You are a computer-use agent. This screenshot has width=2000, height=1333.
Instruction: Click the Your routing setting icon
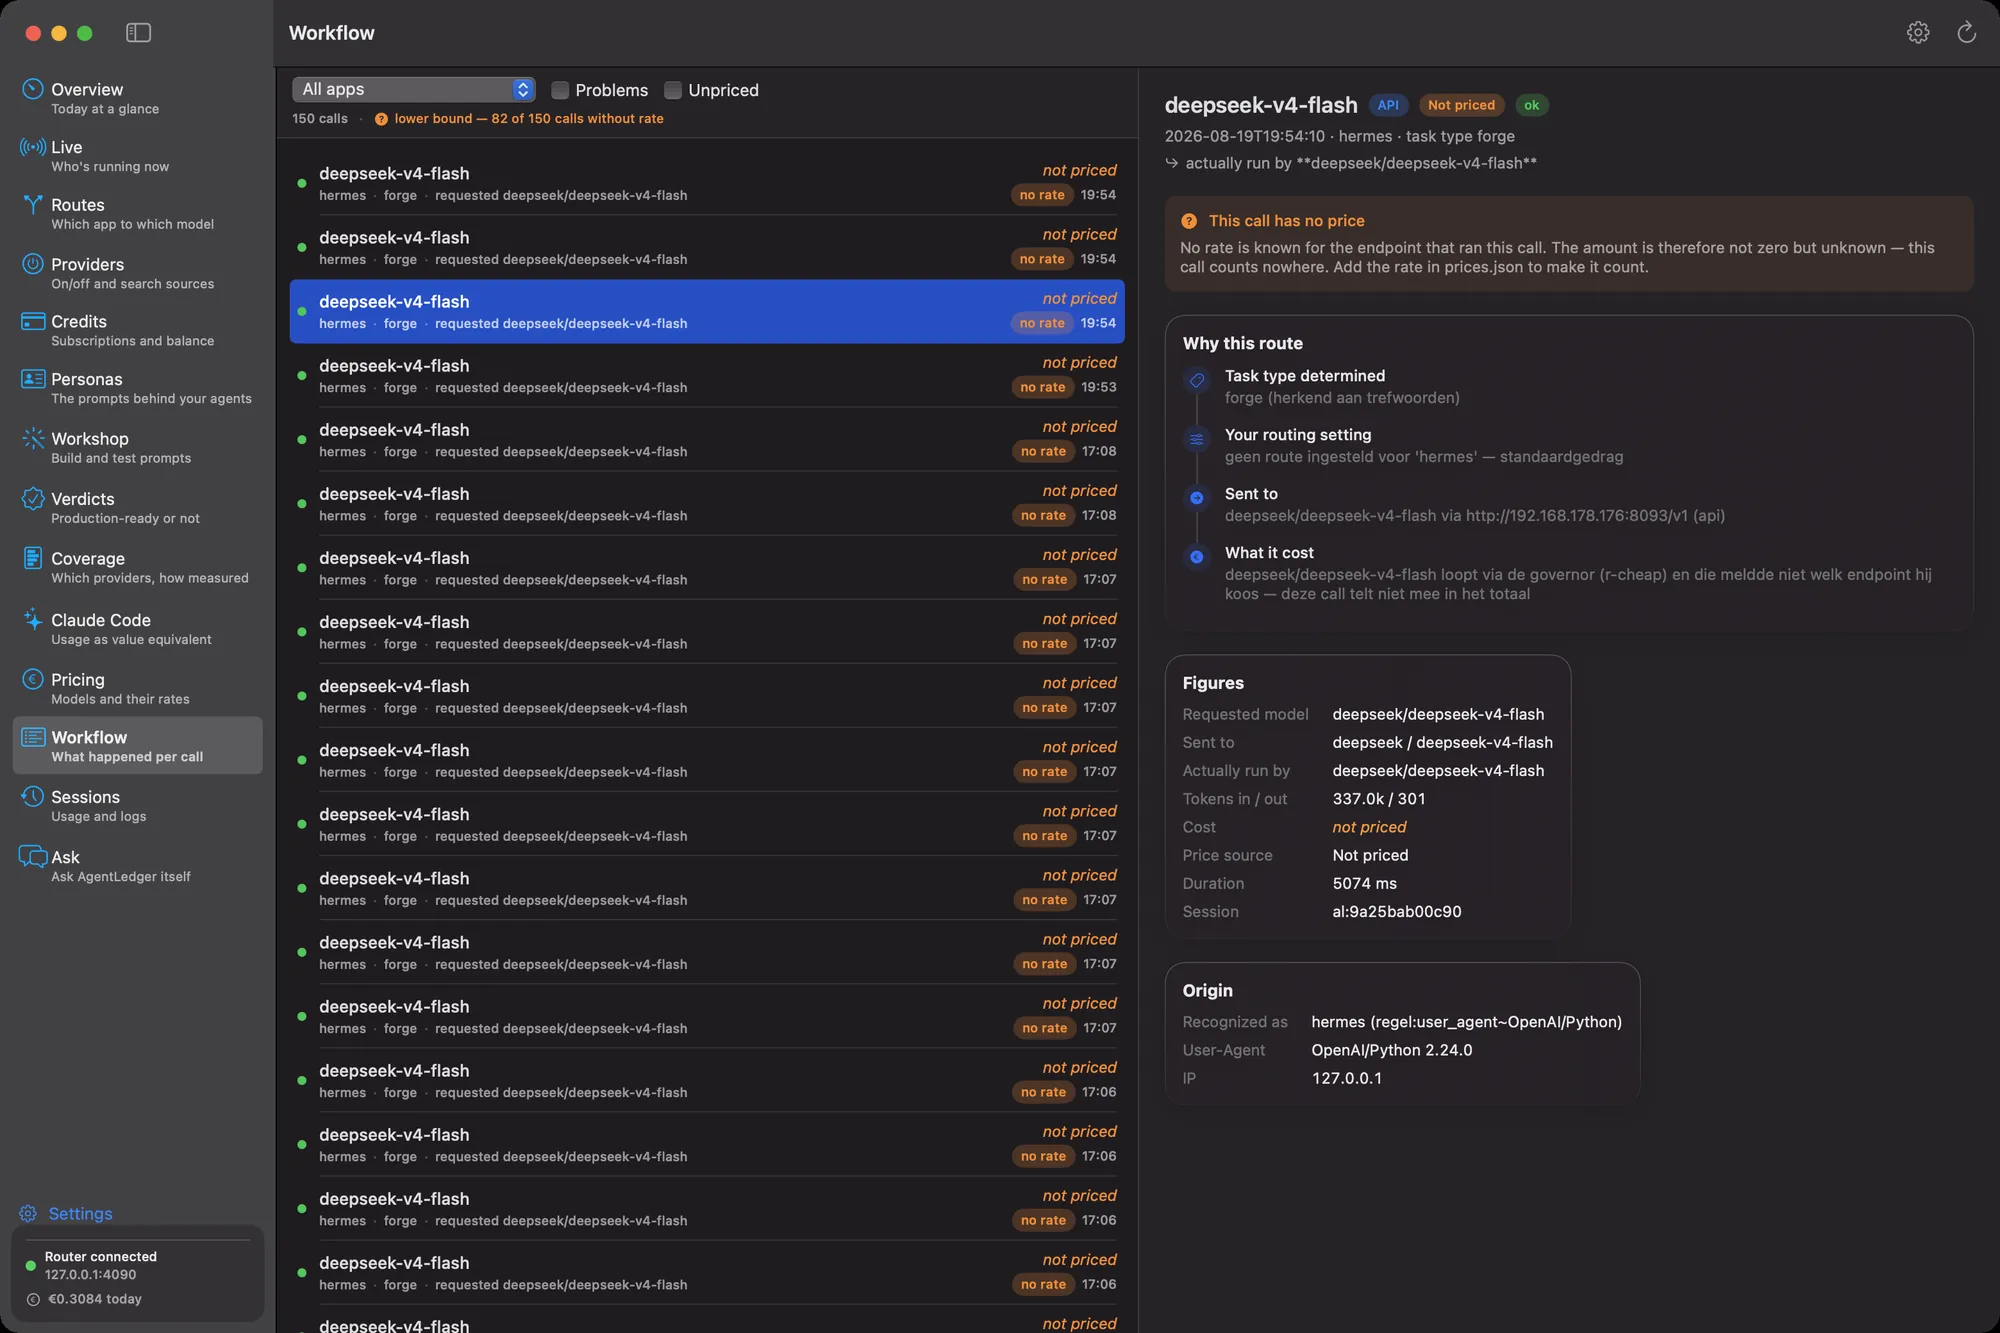1196,439
